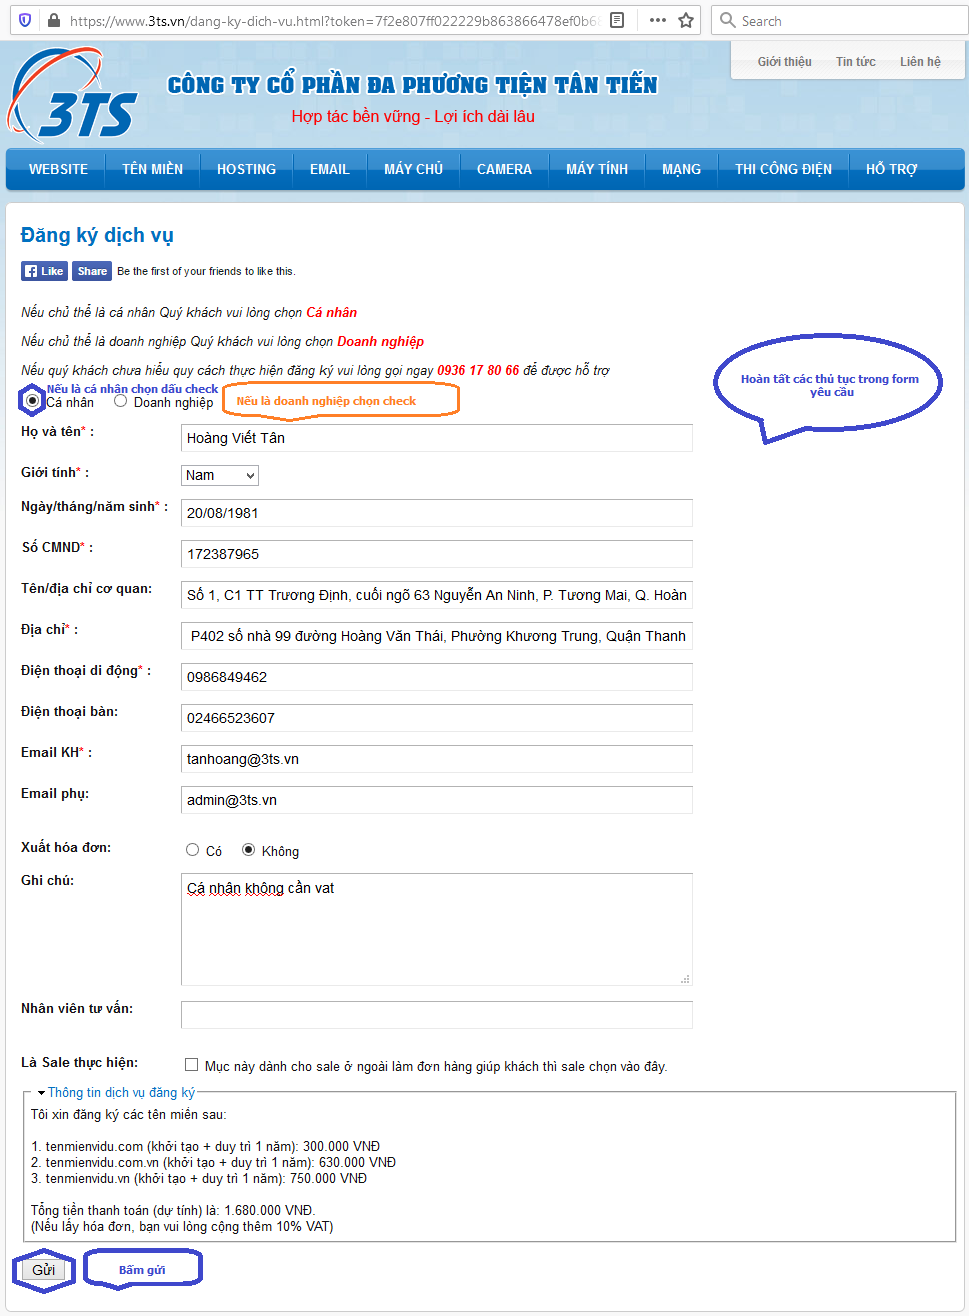This screenshot has height=1316, width=969.
Task: Click the padlock site security icon
Action: tap(52, 20)
